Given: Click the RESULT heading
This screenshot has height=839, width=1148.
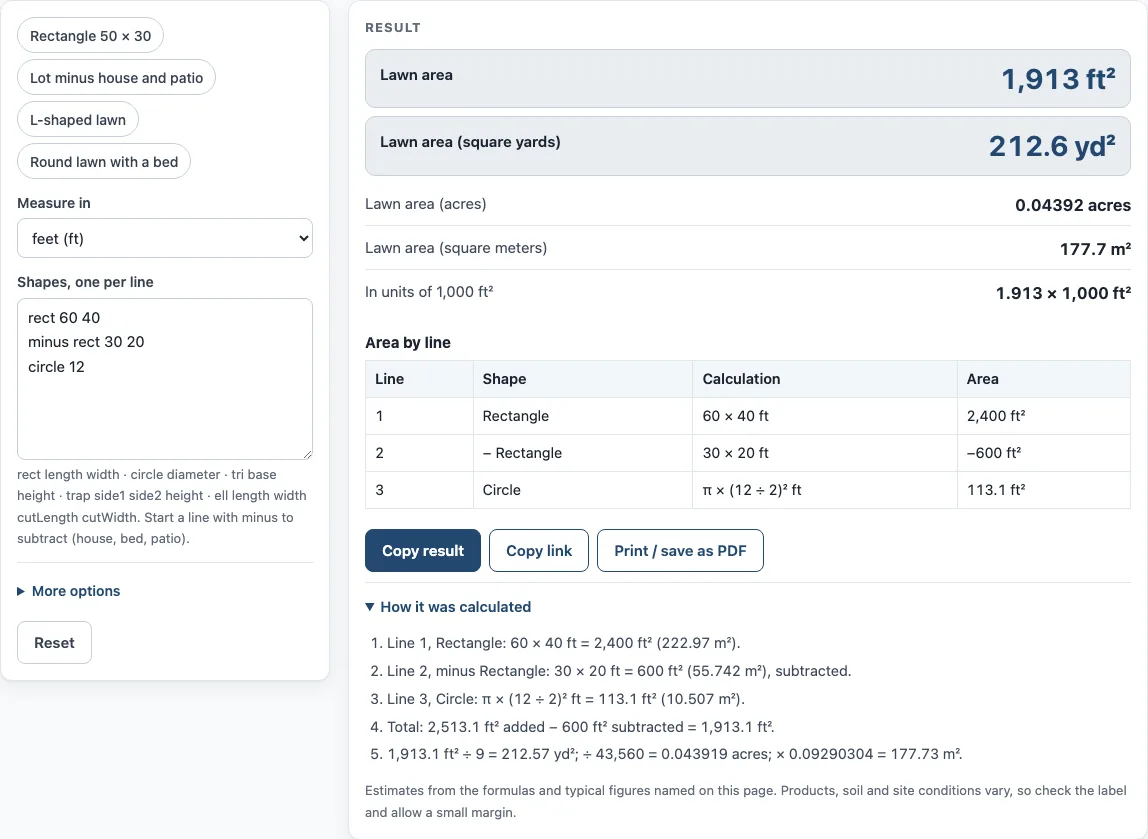Looking at the screenshot, I should tap(392, 28).
